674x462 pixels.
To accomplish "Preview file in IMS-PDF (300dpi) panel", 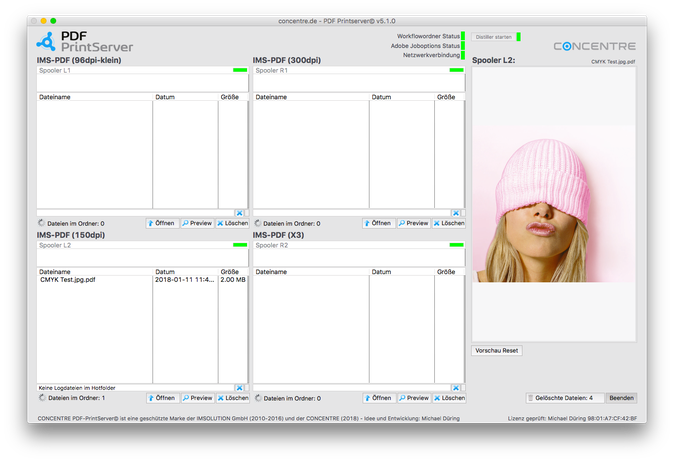I will (x=414, y=223).
